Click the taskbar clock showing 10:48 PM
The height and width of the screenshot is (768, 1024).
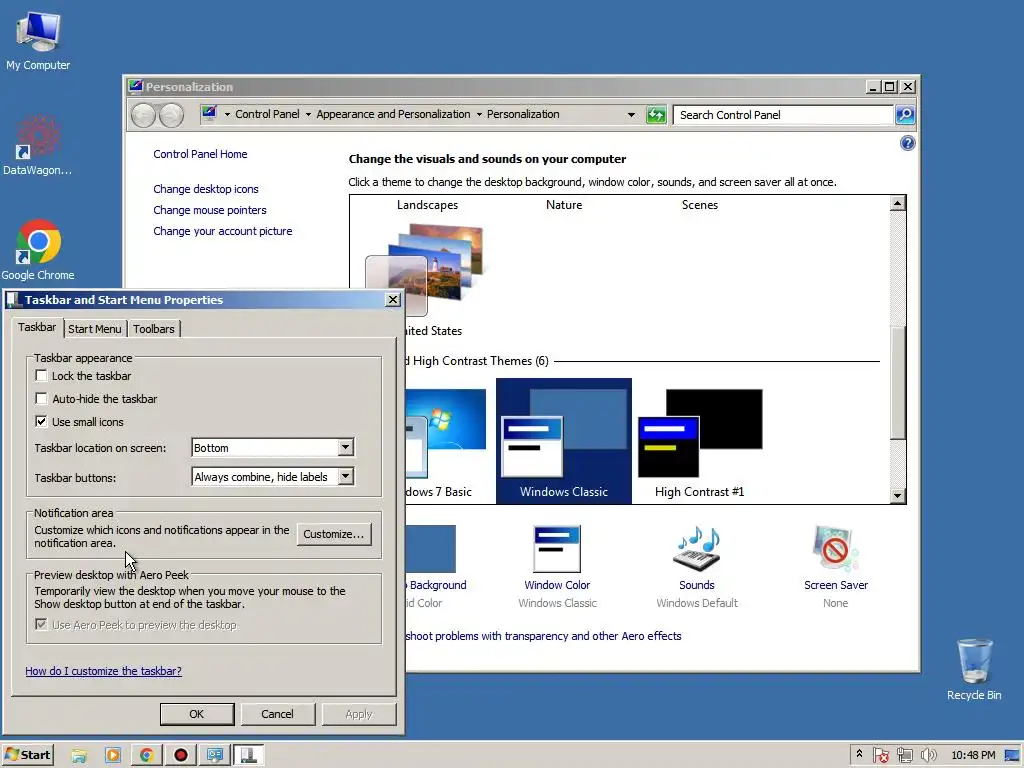pos(973,755)
